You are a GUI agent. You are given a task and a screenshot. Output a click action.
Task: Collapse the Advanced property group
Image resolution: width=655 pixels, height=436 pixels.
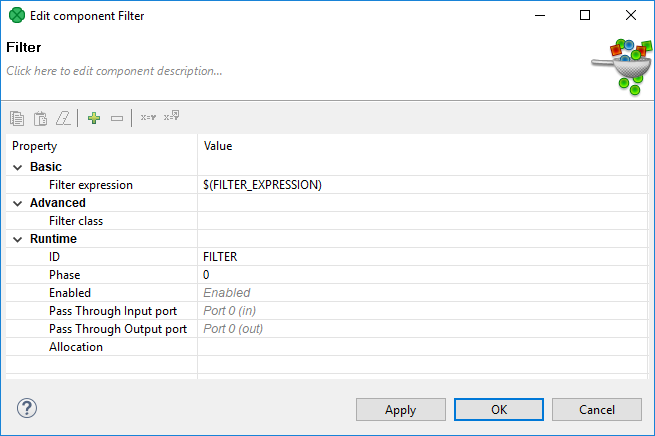17,203
